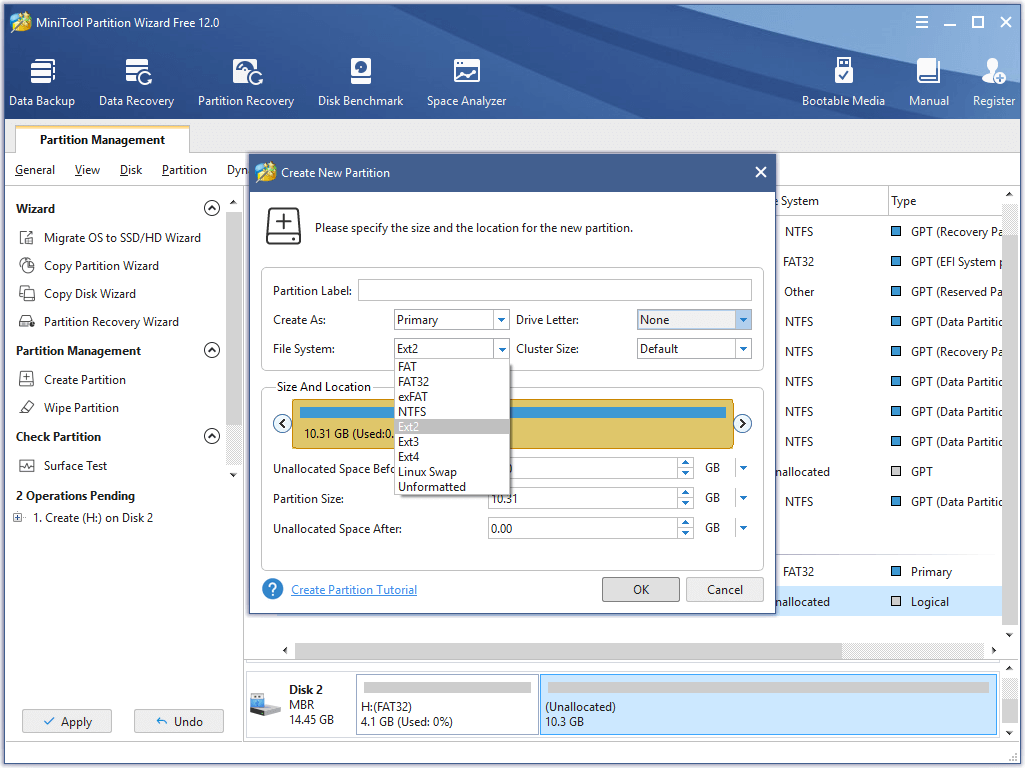This screenshot has width=1025, height=768.
Task: Click Cancel in the dialog
Action: click(x=724, y=590)
